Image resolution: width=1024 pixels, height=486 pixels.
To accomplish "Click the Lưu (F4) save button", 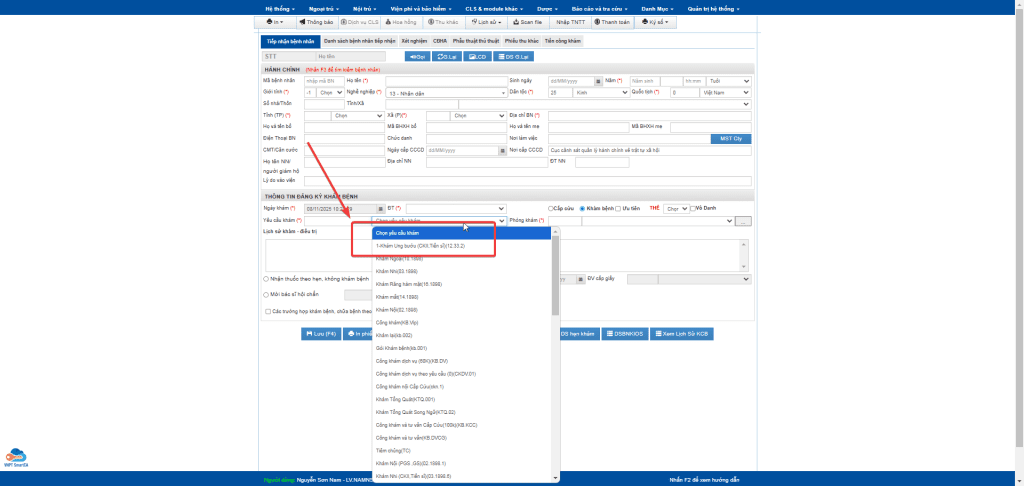I will point(320,333).
